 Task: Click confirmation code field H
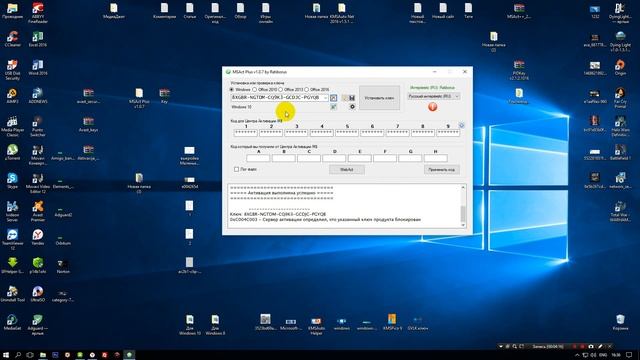point(436,158)
